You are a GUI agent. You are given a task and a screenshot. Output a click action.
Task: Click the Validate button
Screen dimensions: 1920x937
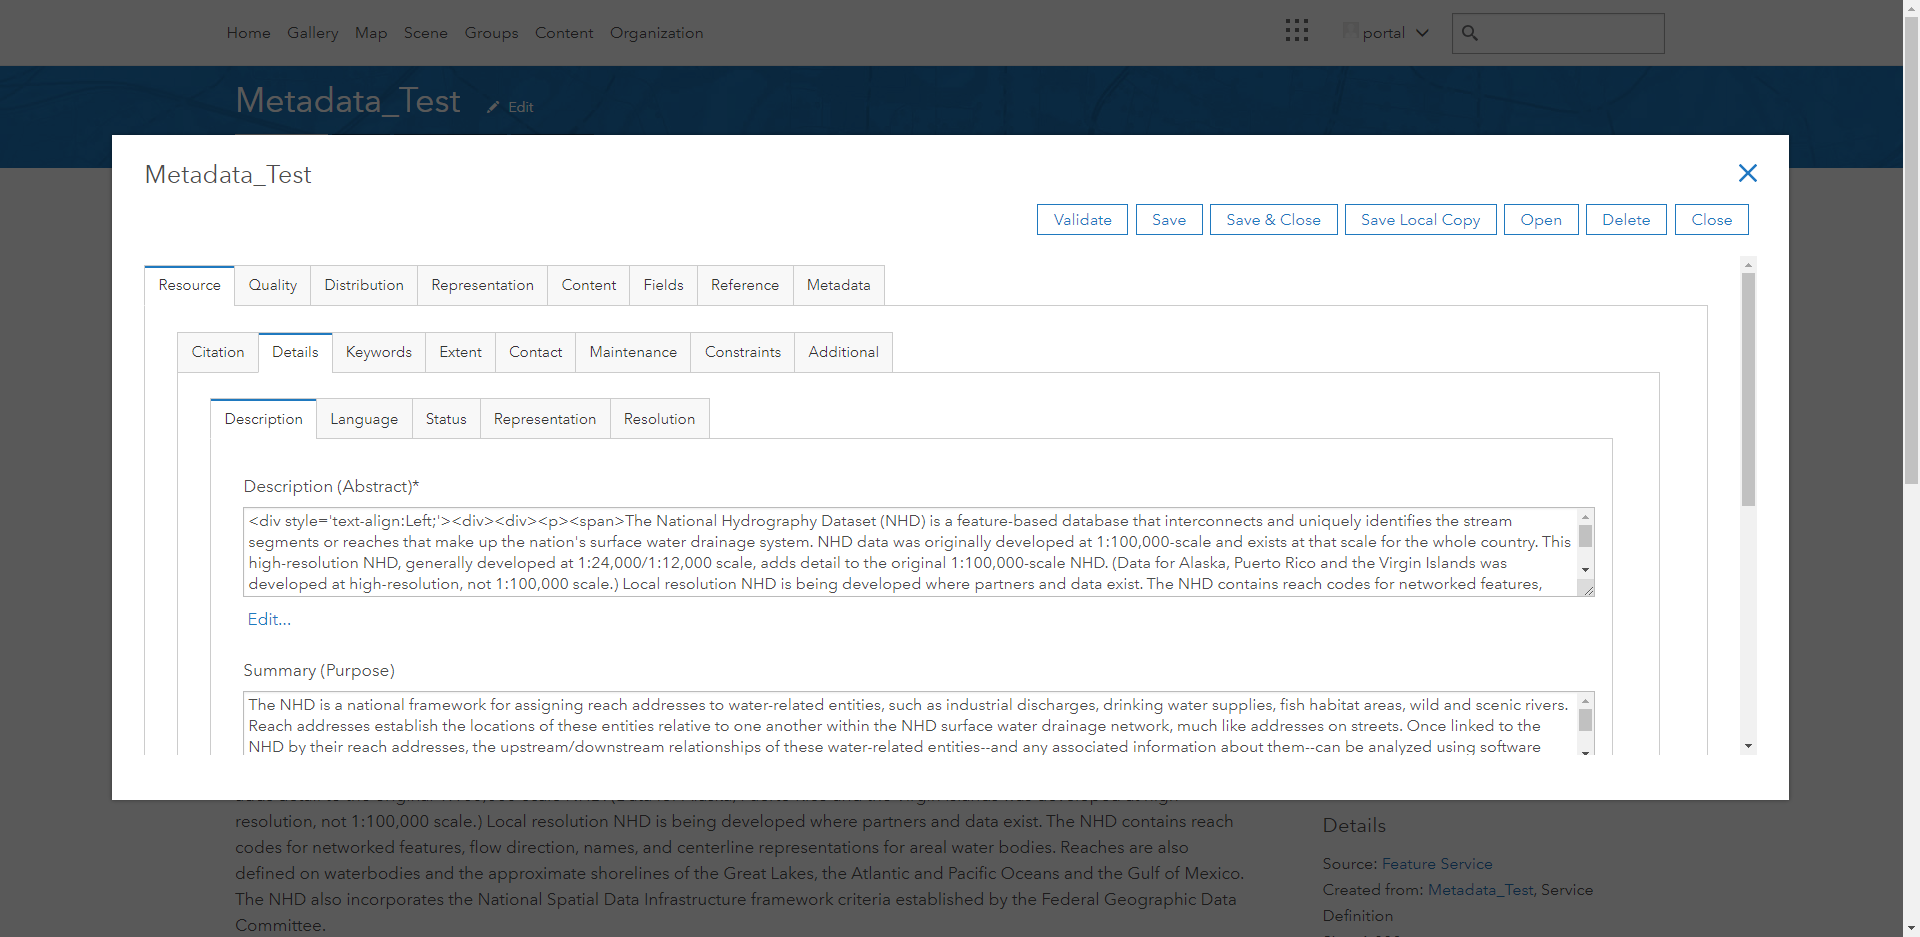tap(1082, 220)
